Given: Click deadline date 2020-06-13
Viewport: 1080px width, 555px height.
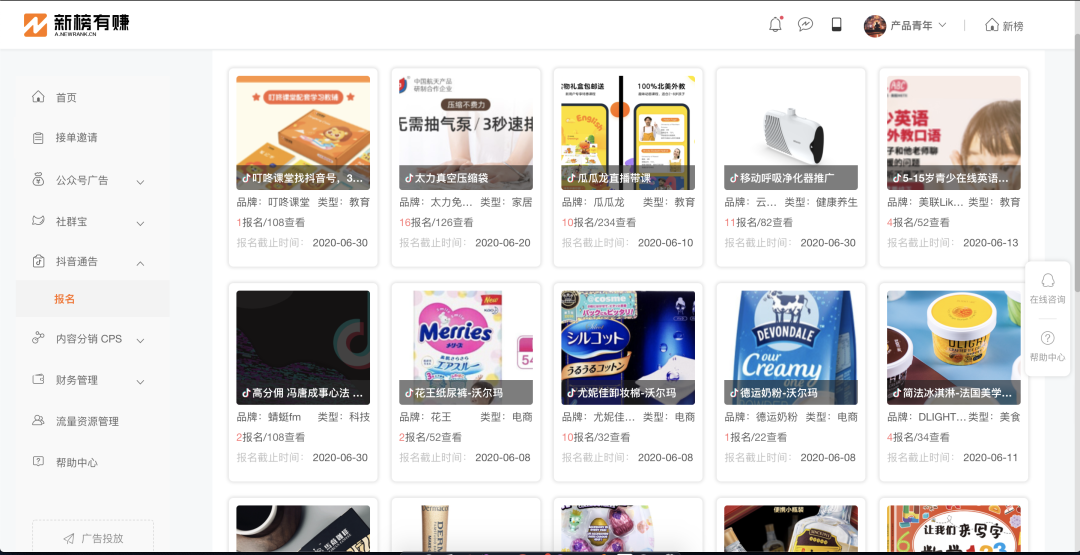Looking at the screenshot, I should (990, 242).
